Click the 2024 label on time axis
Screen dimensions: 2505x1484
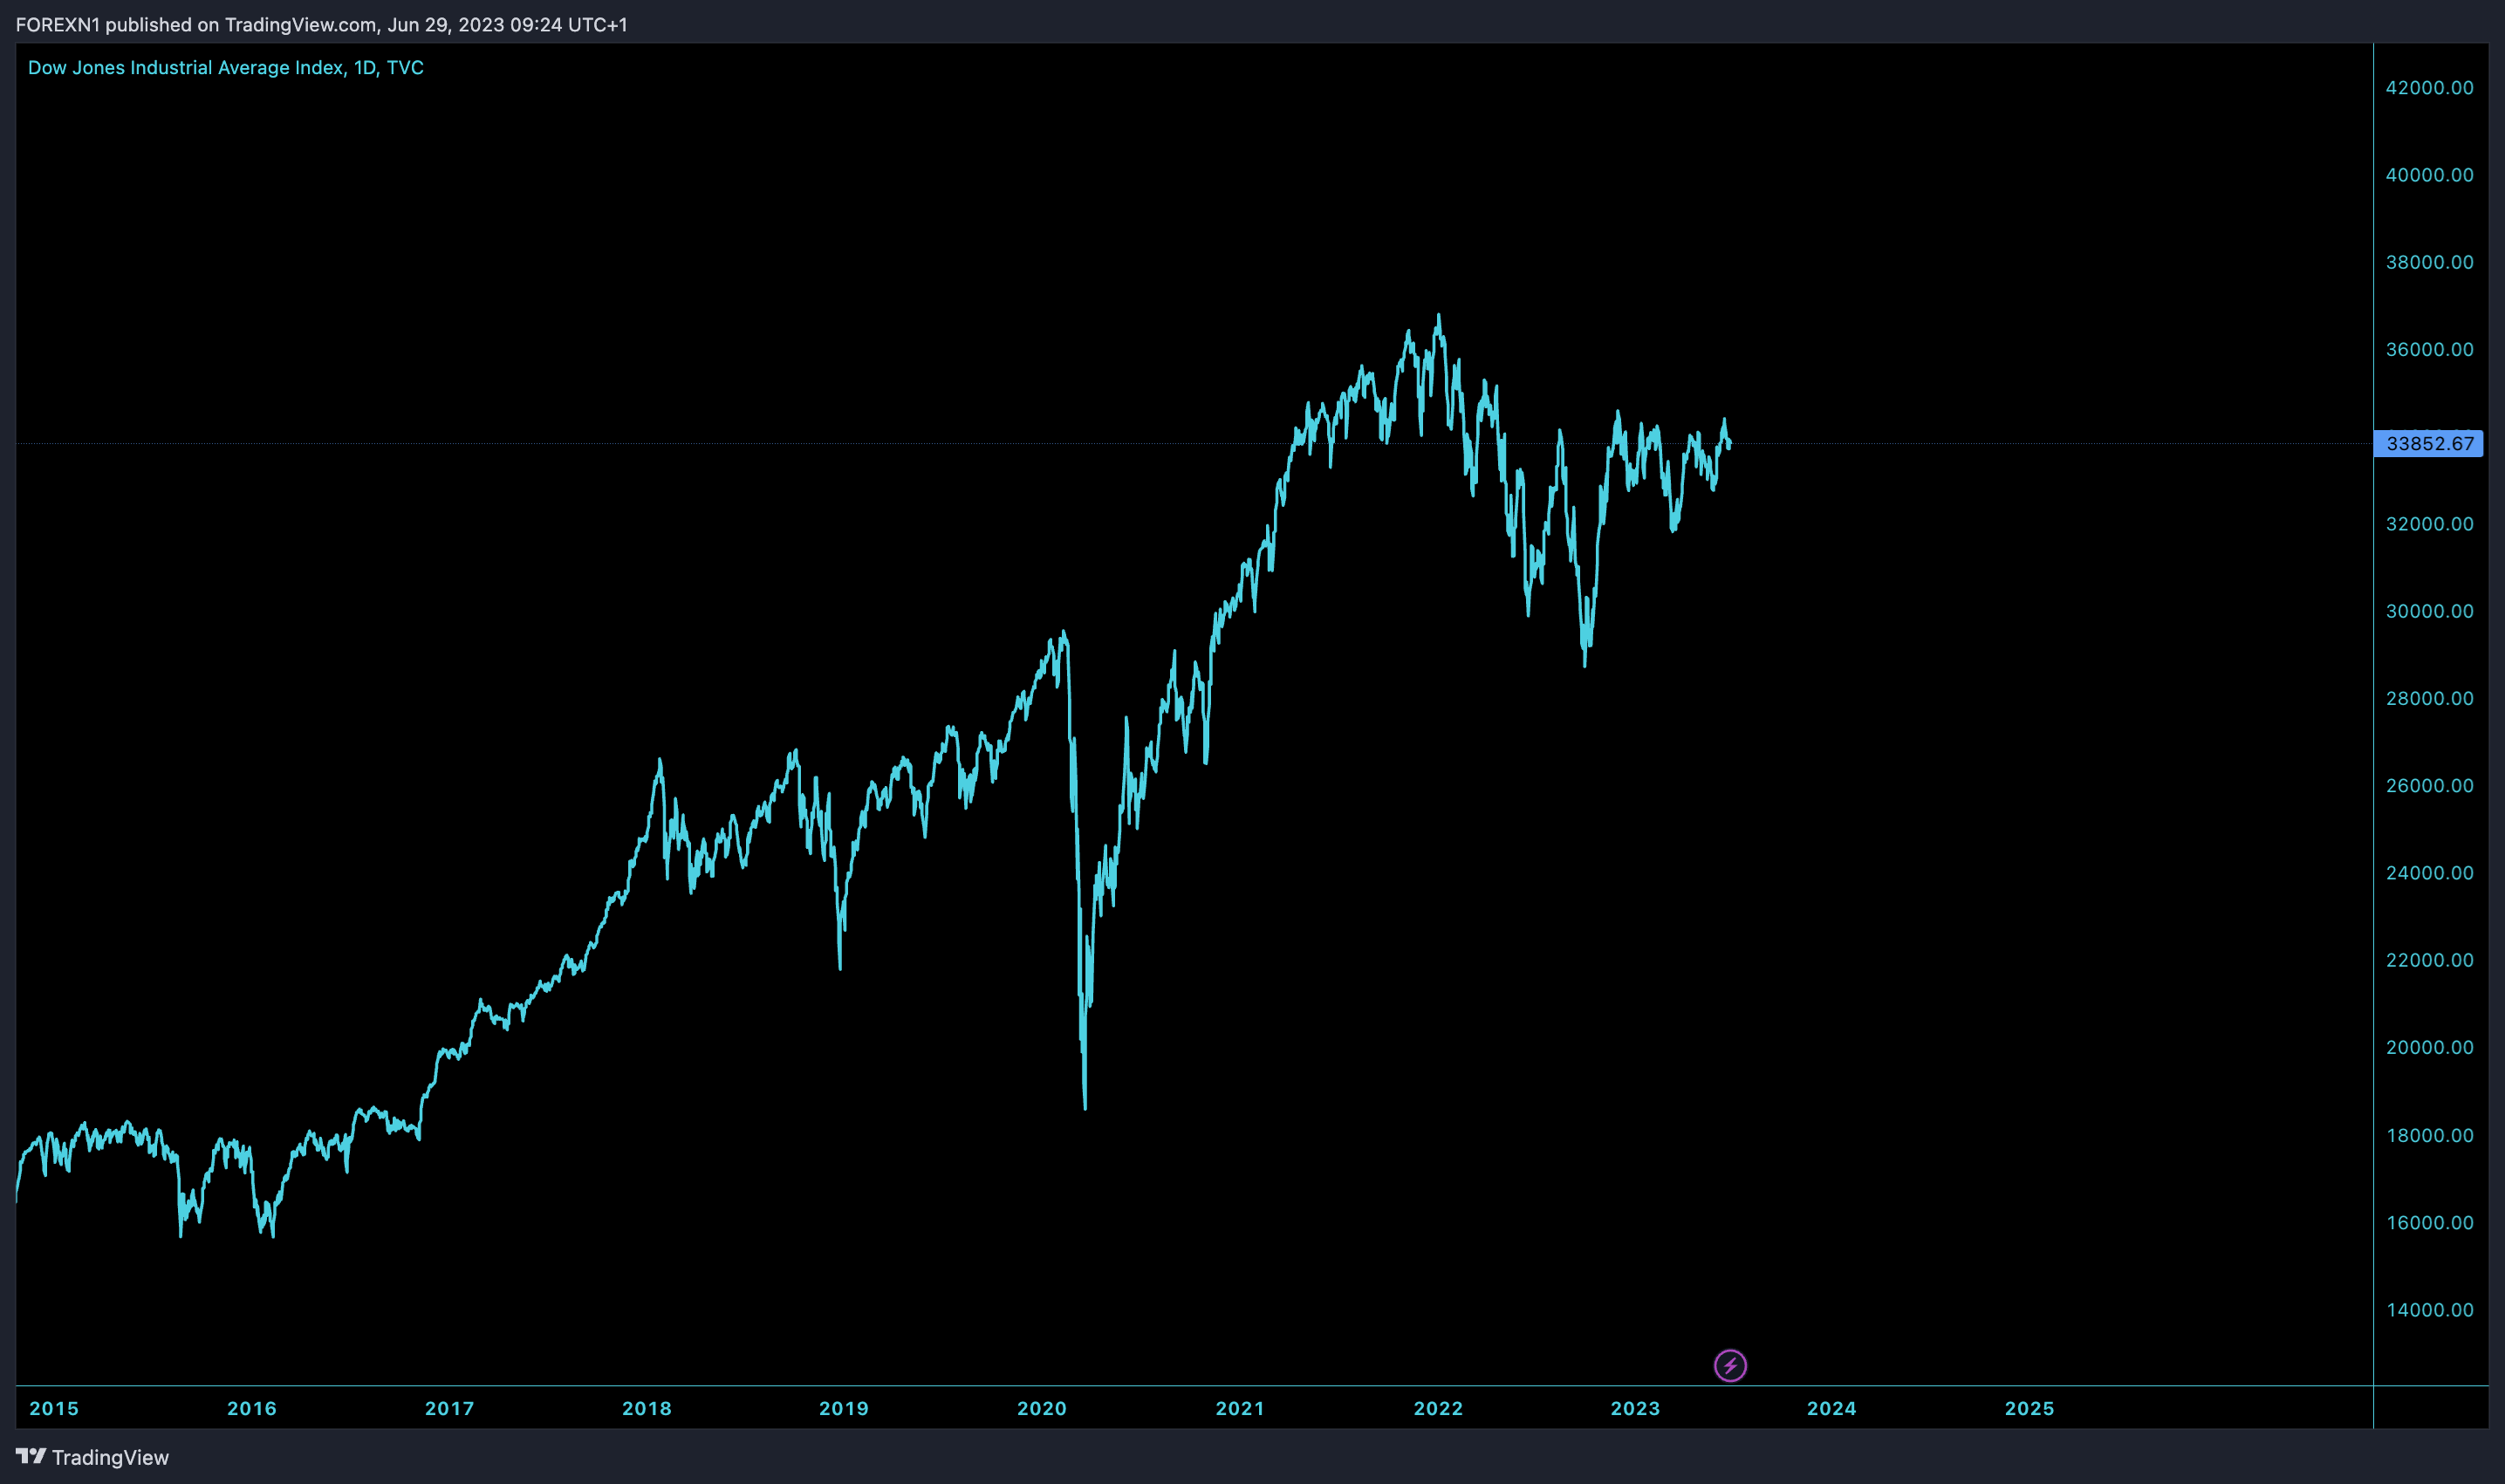pos(1832,1408)
